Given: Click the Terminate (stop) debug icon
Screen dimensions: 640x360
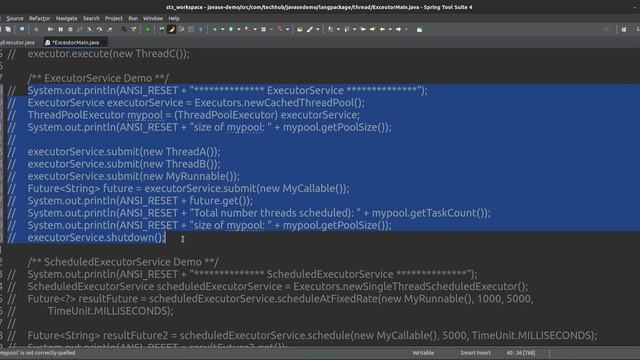Looking at the screenshot, I should coord(70,29).
